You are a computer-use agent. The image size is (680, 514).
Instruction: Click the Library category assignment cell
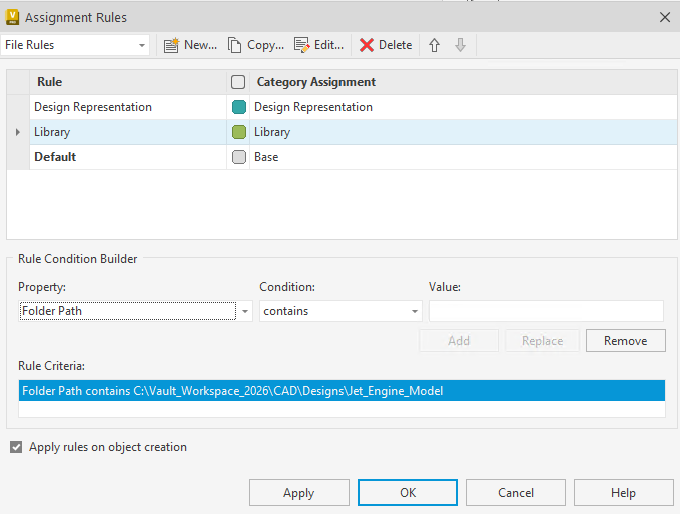(x=463, y=132)
